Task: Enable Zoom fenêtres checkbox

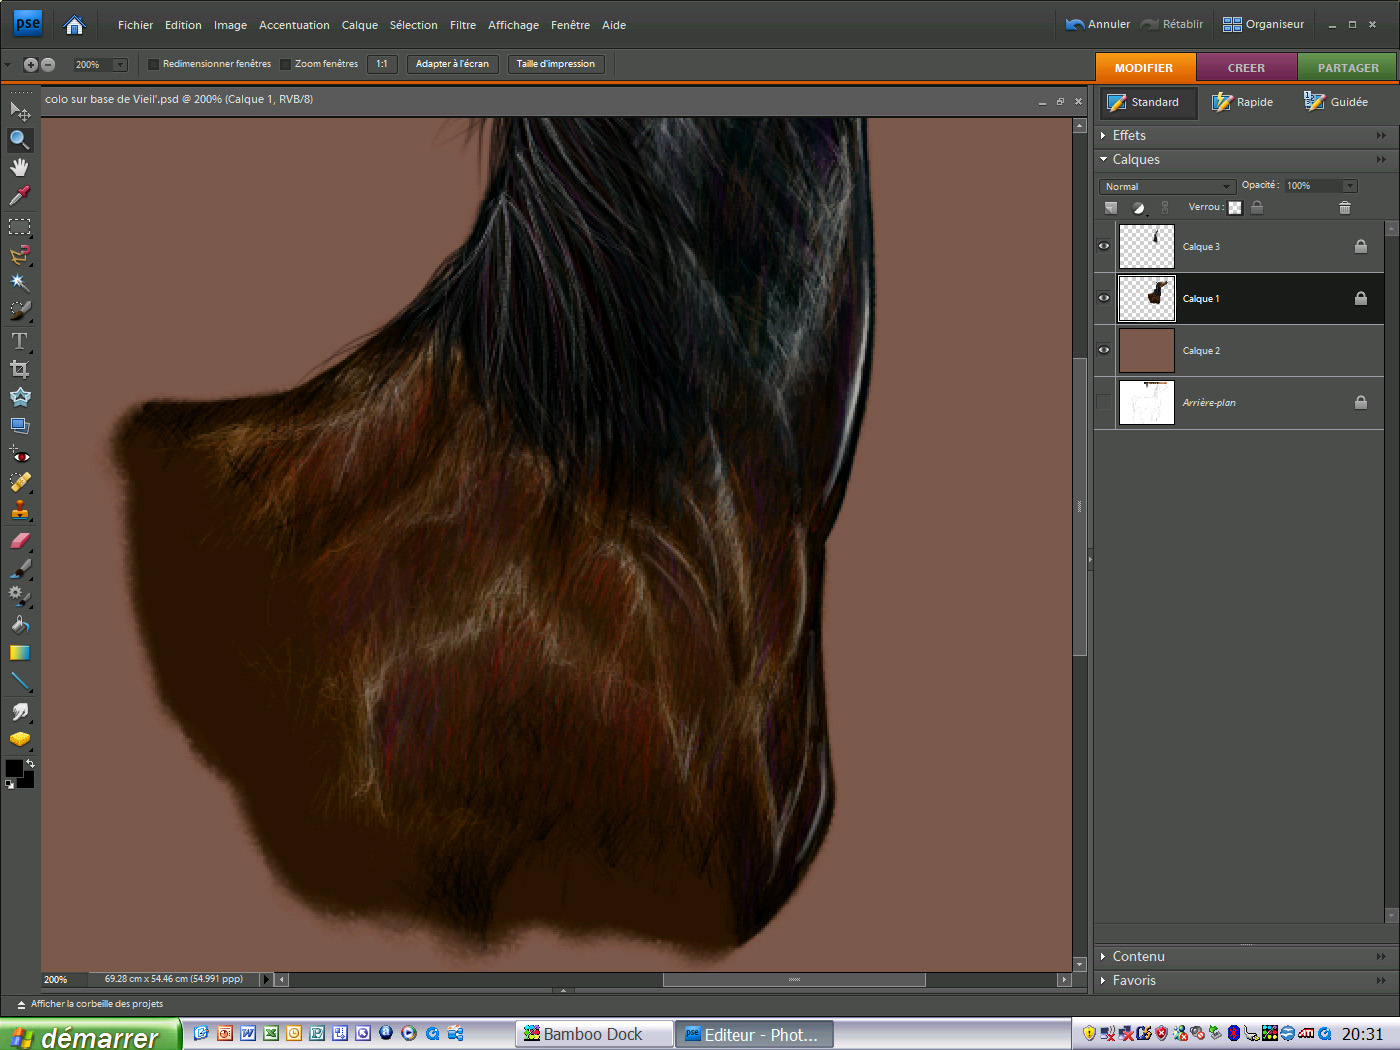Action: (285, 64)
